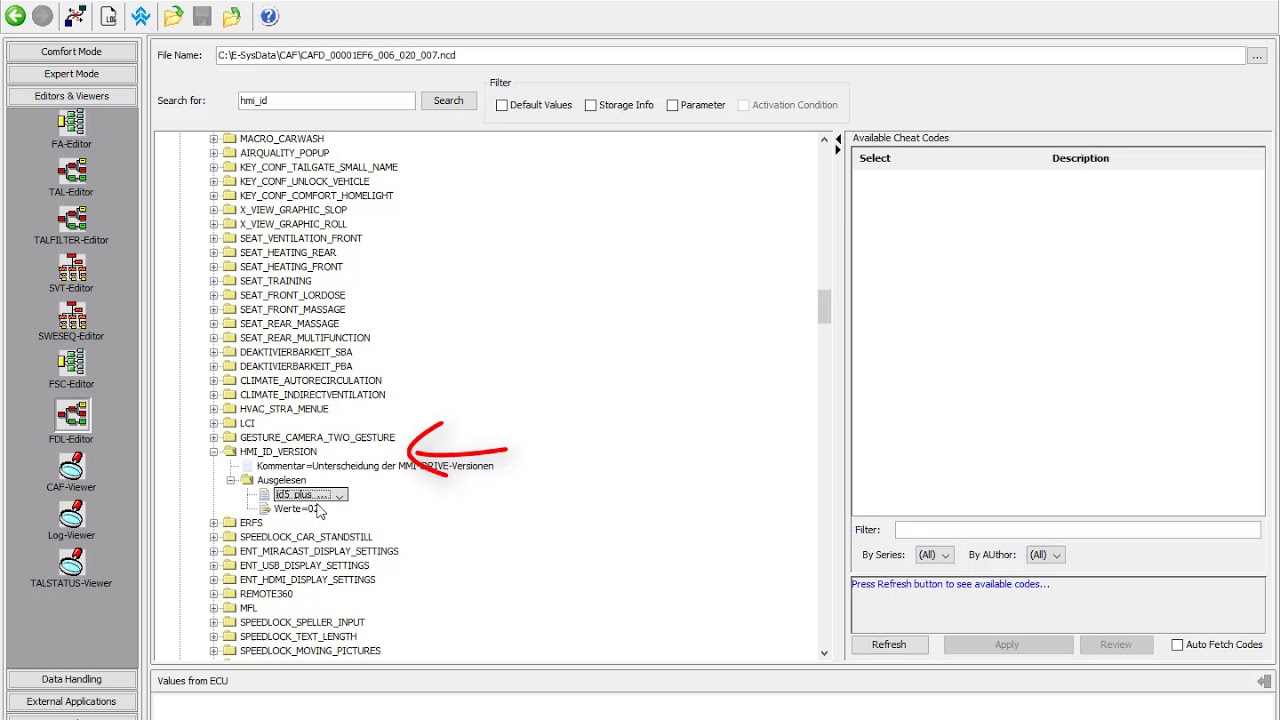
Task: Open help via the blue question mark icon
Action: click(269, 16)
